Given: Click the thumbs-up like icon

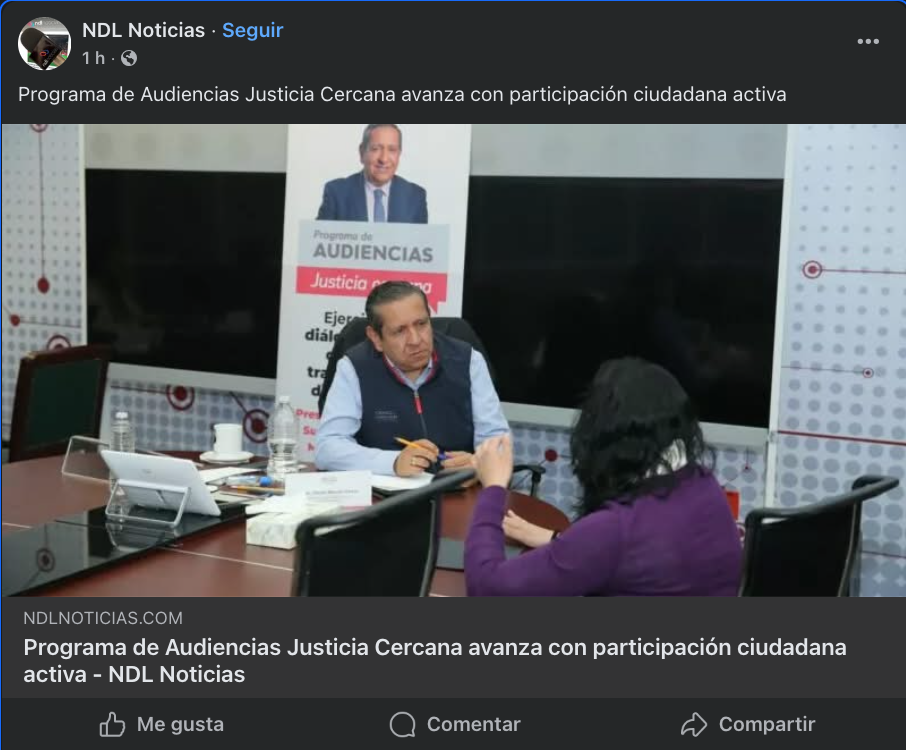Looking at the screenshot, I should (112, 724).
